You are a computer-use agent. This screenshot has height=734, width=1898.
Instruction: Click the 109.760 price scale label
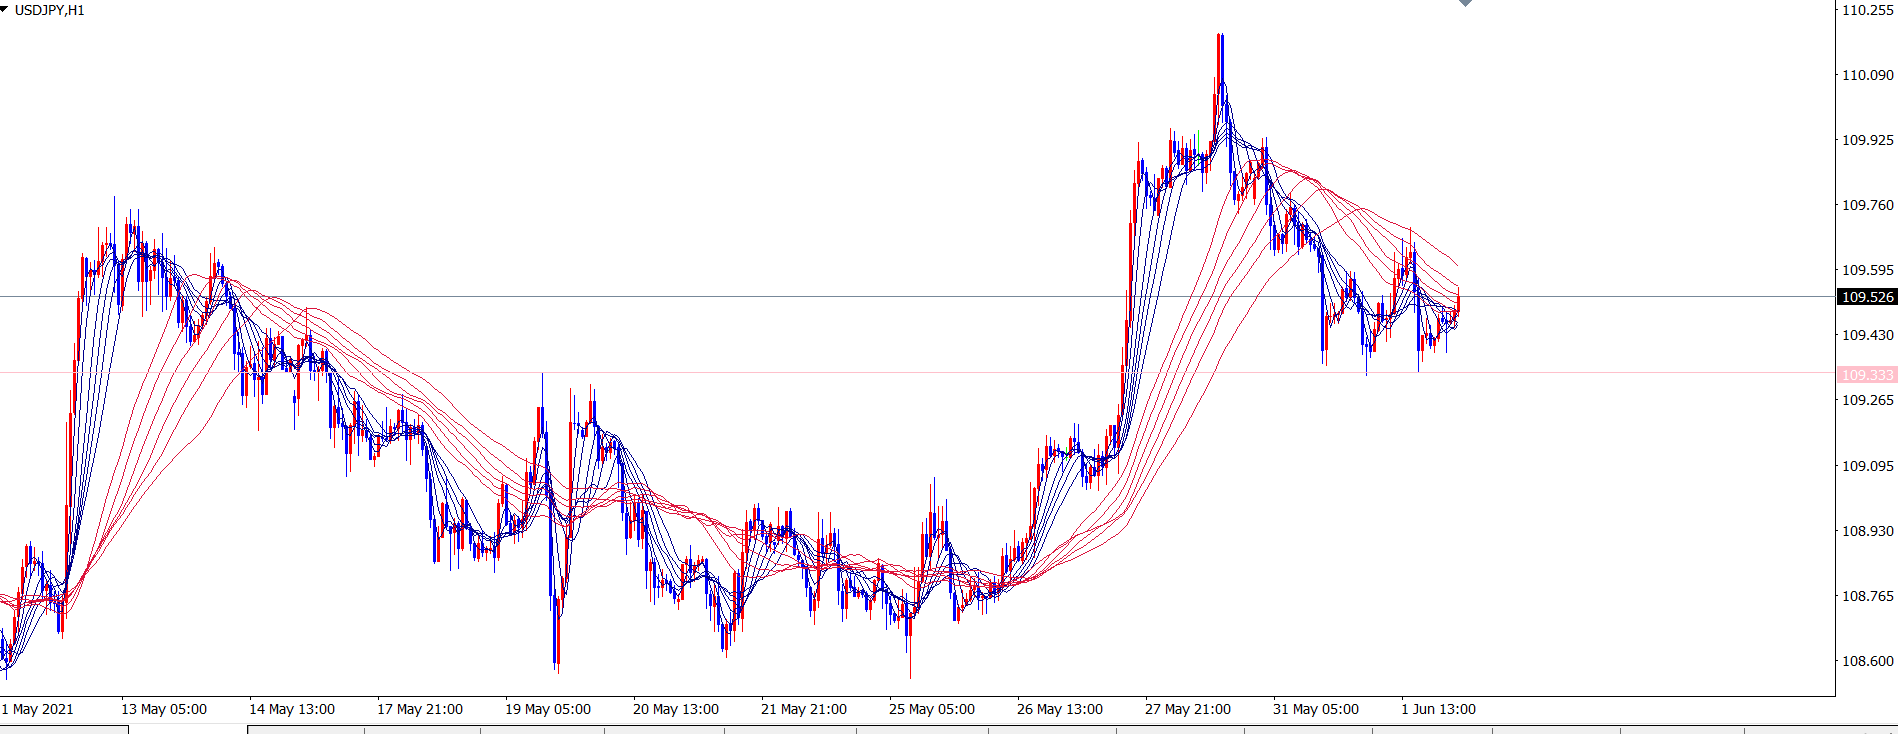tap(1867, 205)
